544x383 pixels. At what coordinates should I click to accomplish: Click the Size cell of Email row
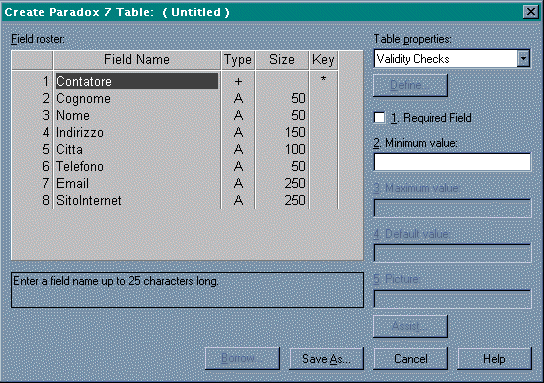click(282, 184)
